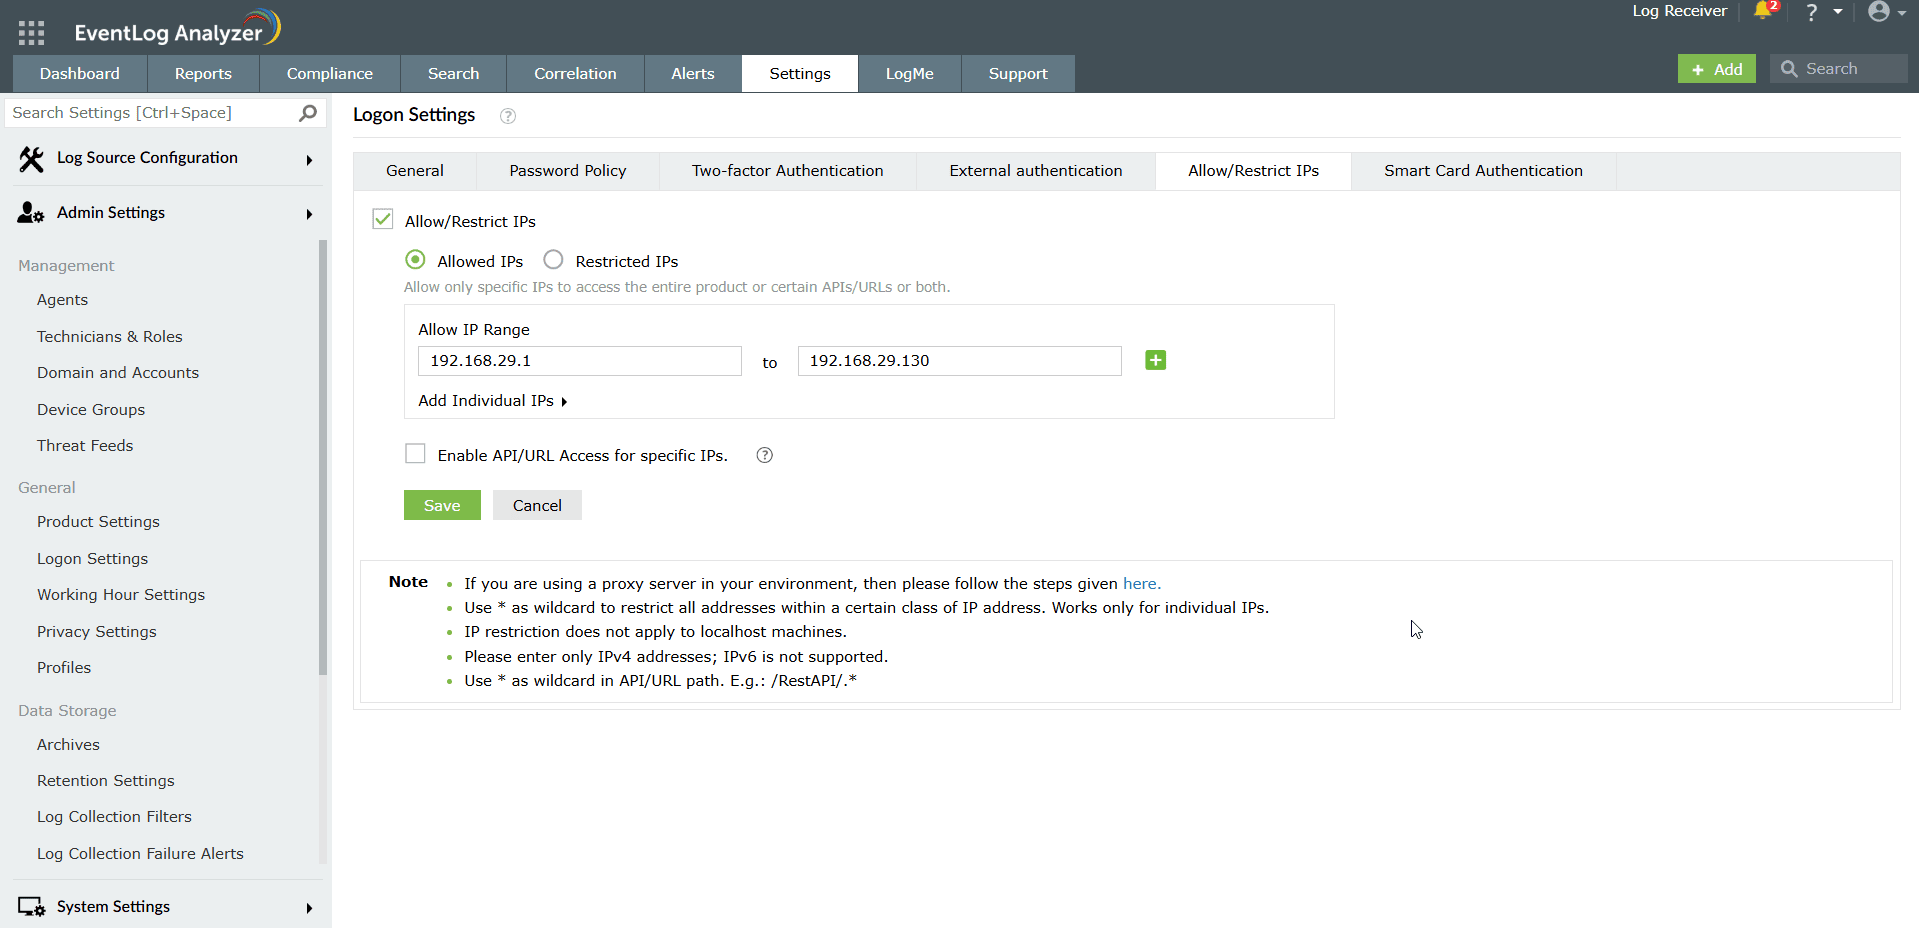Image resolution: width=1919 pixels, height=928 pixels.
Task: Follow the 'here' proxy server link
Action: (1140, 584)
